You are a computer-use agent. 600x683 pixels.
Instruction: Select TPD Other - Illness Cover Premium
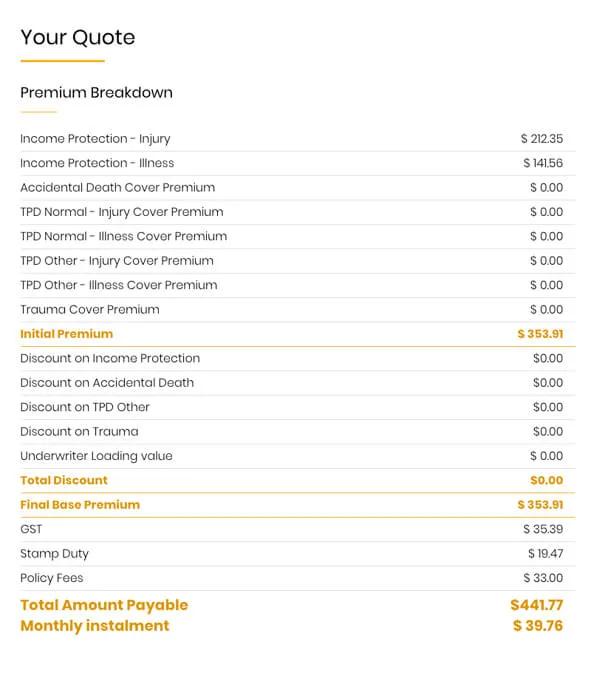[118, 285]
